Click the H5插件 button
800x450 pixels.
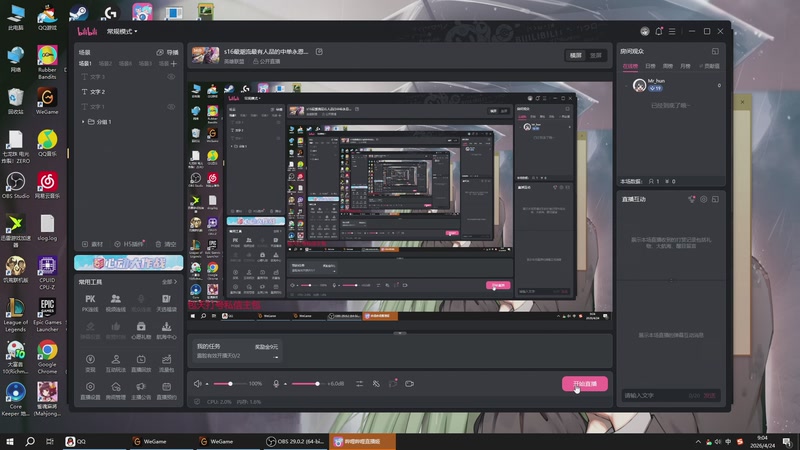pos(129,244)
